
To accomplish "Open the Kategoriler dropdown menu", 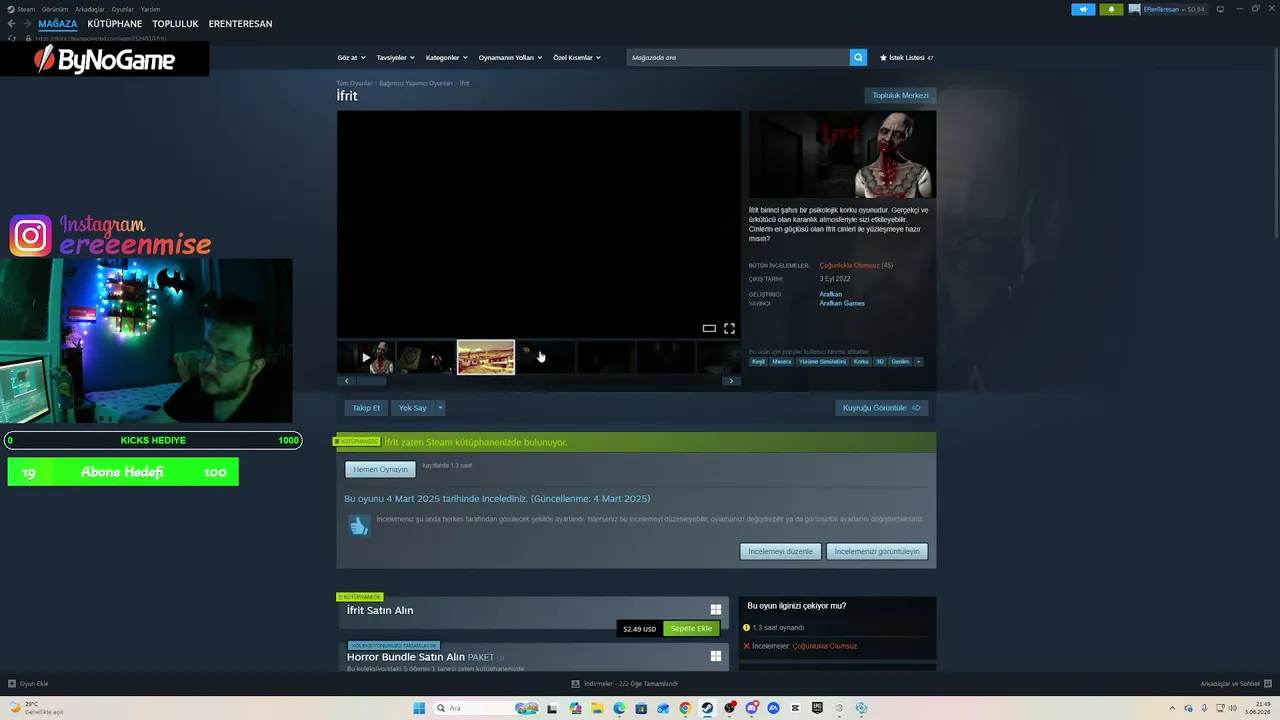I will point(447,58).
